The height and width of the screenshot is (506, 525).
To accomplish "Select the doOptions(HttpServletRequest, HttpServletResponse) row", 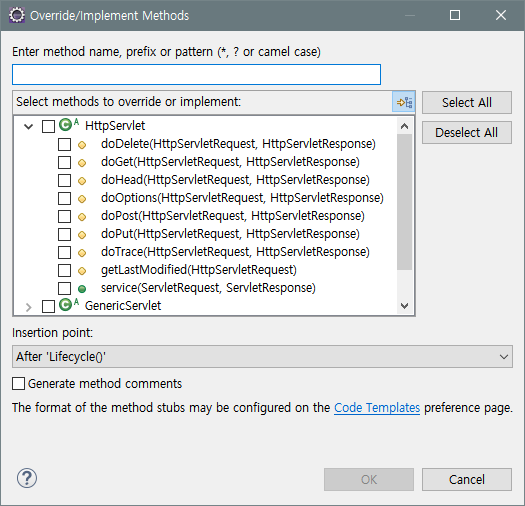I will 242,198.
